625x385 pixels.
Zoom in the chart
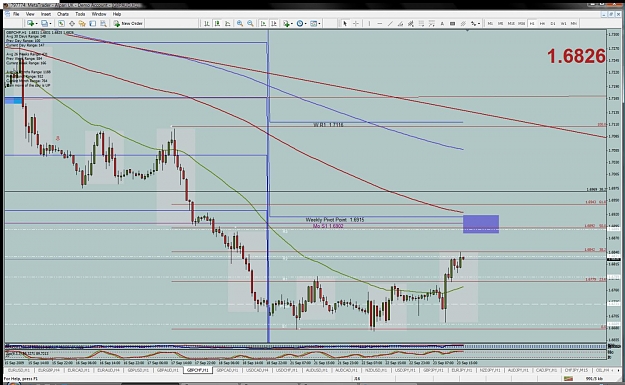240,24
